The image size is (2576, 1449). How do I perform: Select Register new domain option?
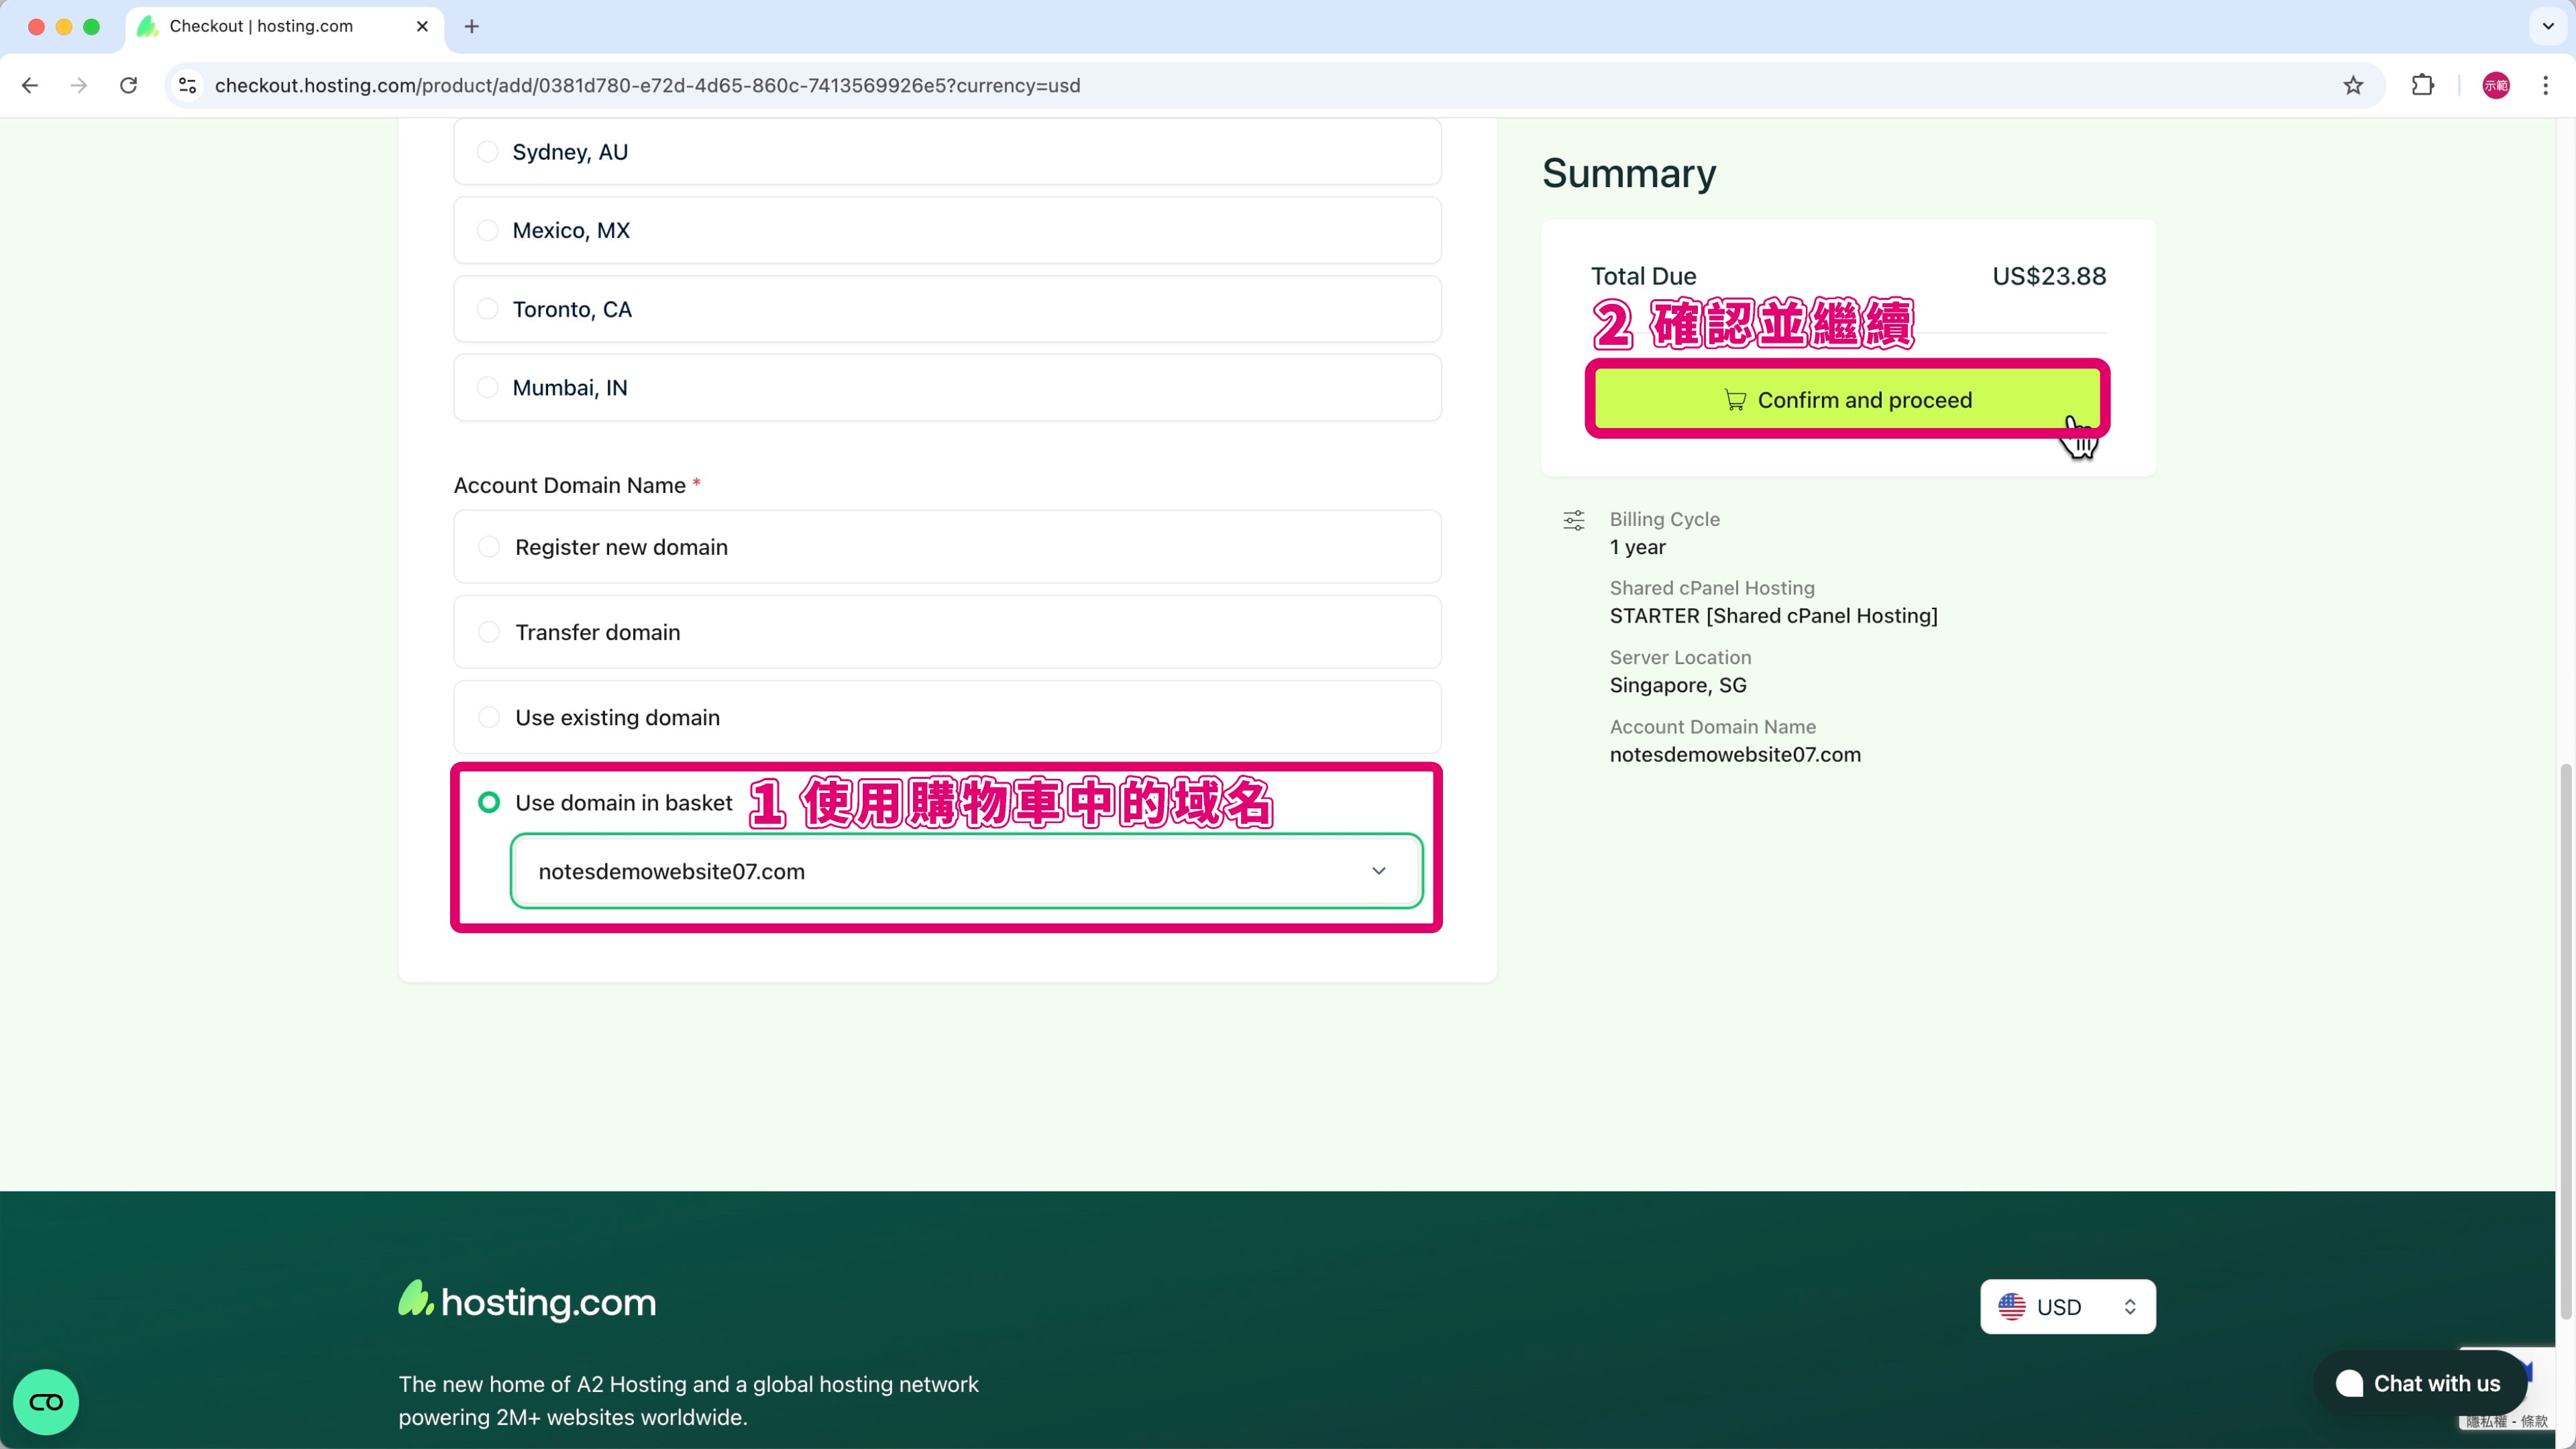(489, 547)
